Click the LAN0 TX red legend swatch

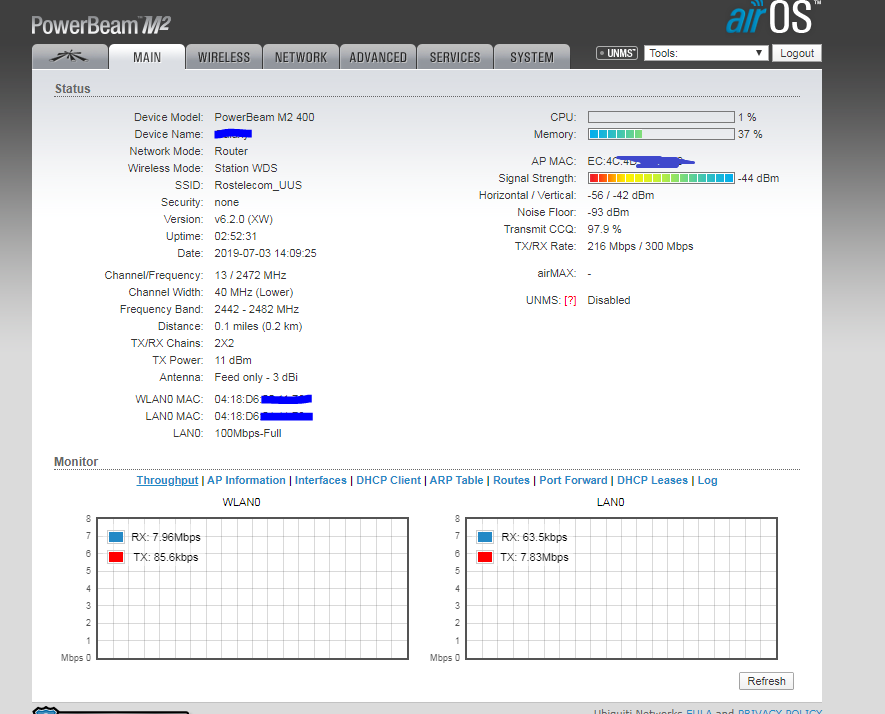485,557
